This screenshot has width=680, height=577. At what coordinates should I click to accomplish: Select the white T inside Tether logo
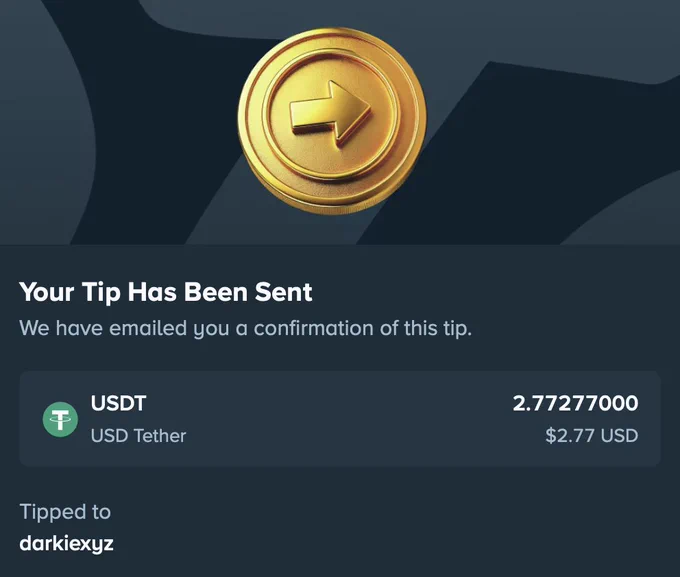pos(60,420)
